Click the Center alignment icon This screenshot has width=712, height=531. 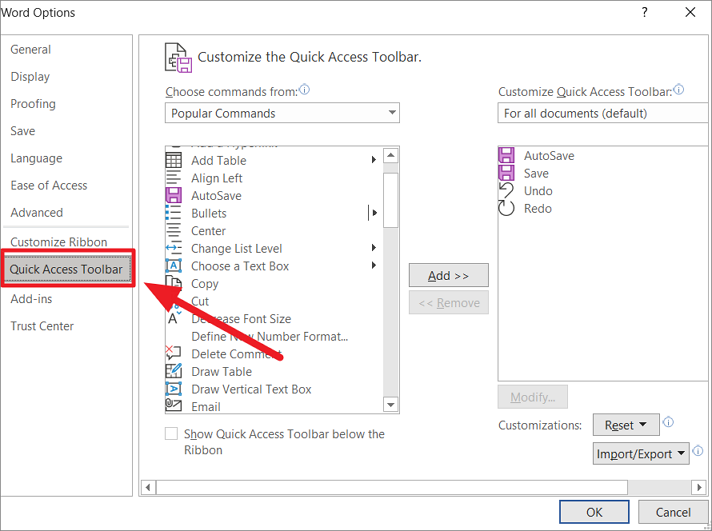(173, 231)
